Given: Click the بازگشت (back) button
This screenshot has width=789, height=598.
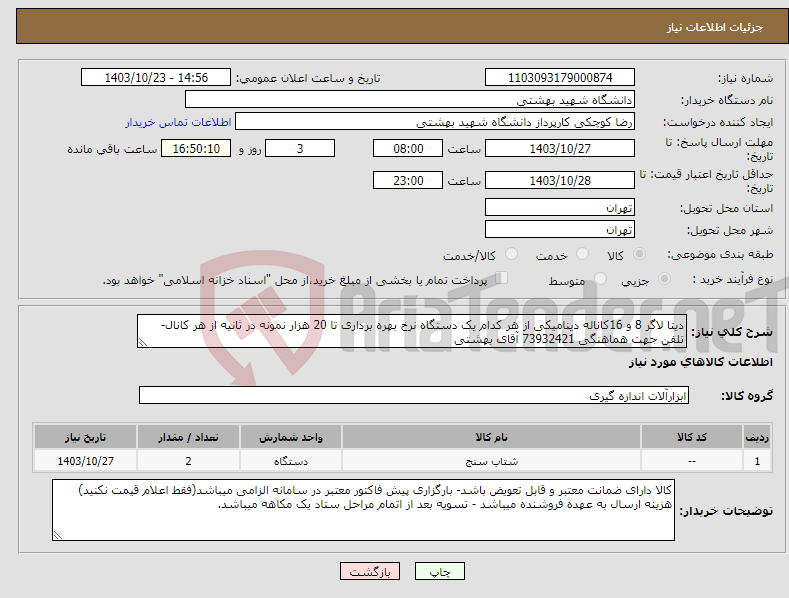Looking at the screenshot, I should point(370,571).
